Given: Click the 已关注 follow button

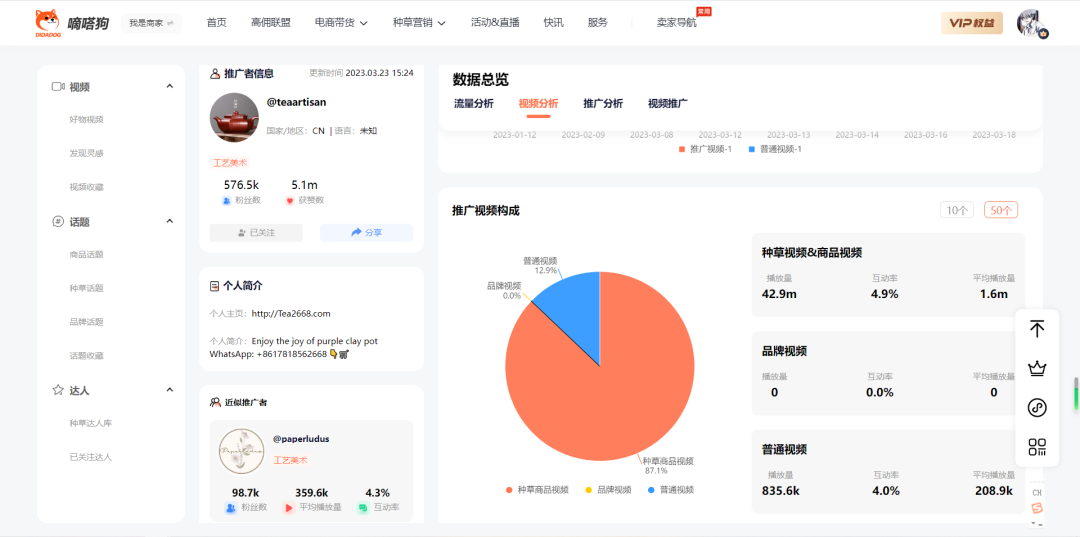Looking at the screenshot, I should [x=256, y=233].
